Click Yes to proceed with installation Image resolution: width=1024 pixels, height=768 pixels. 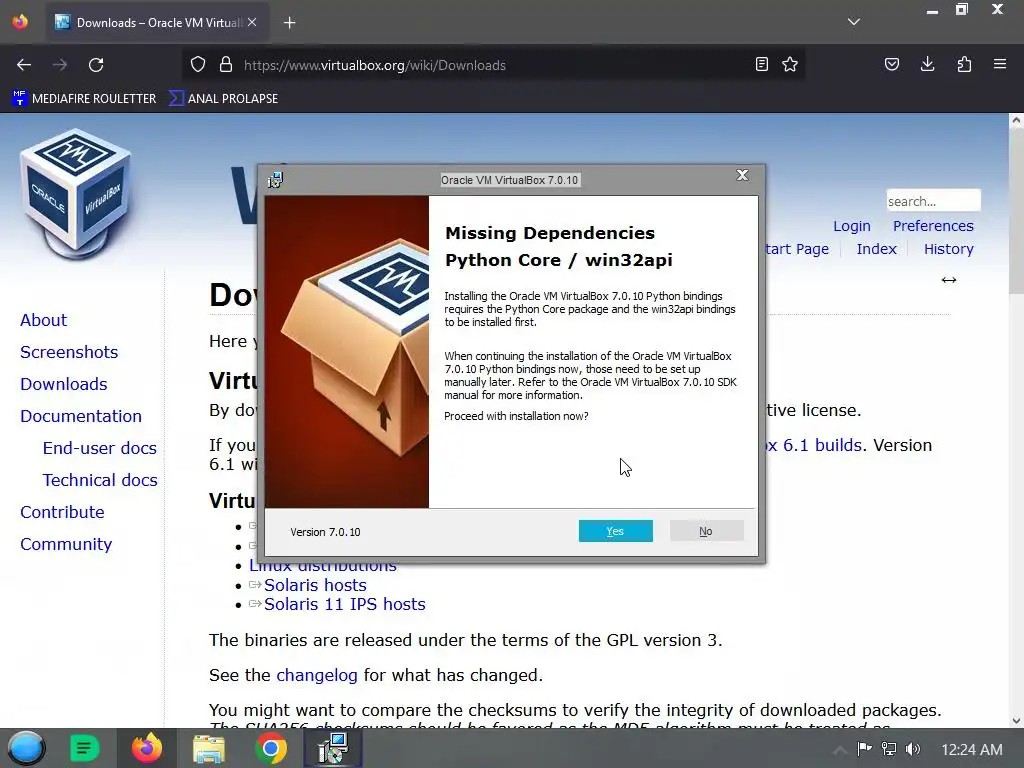[x=615, y=531]
